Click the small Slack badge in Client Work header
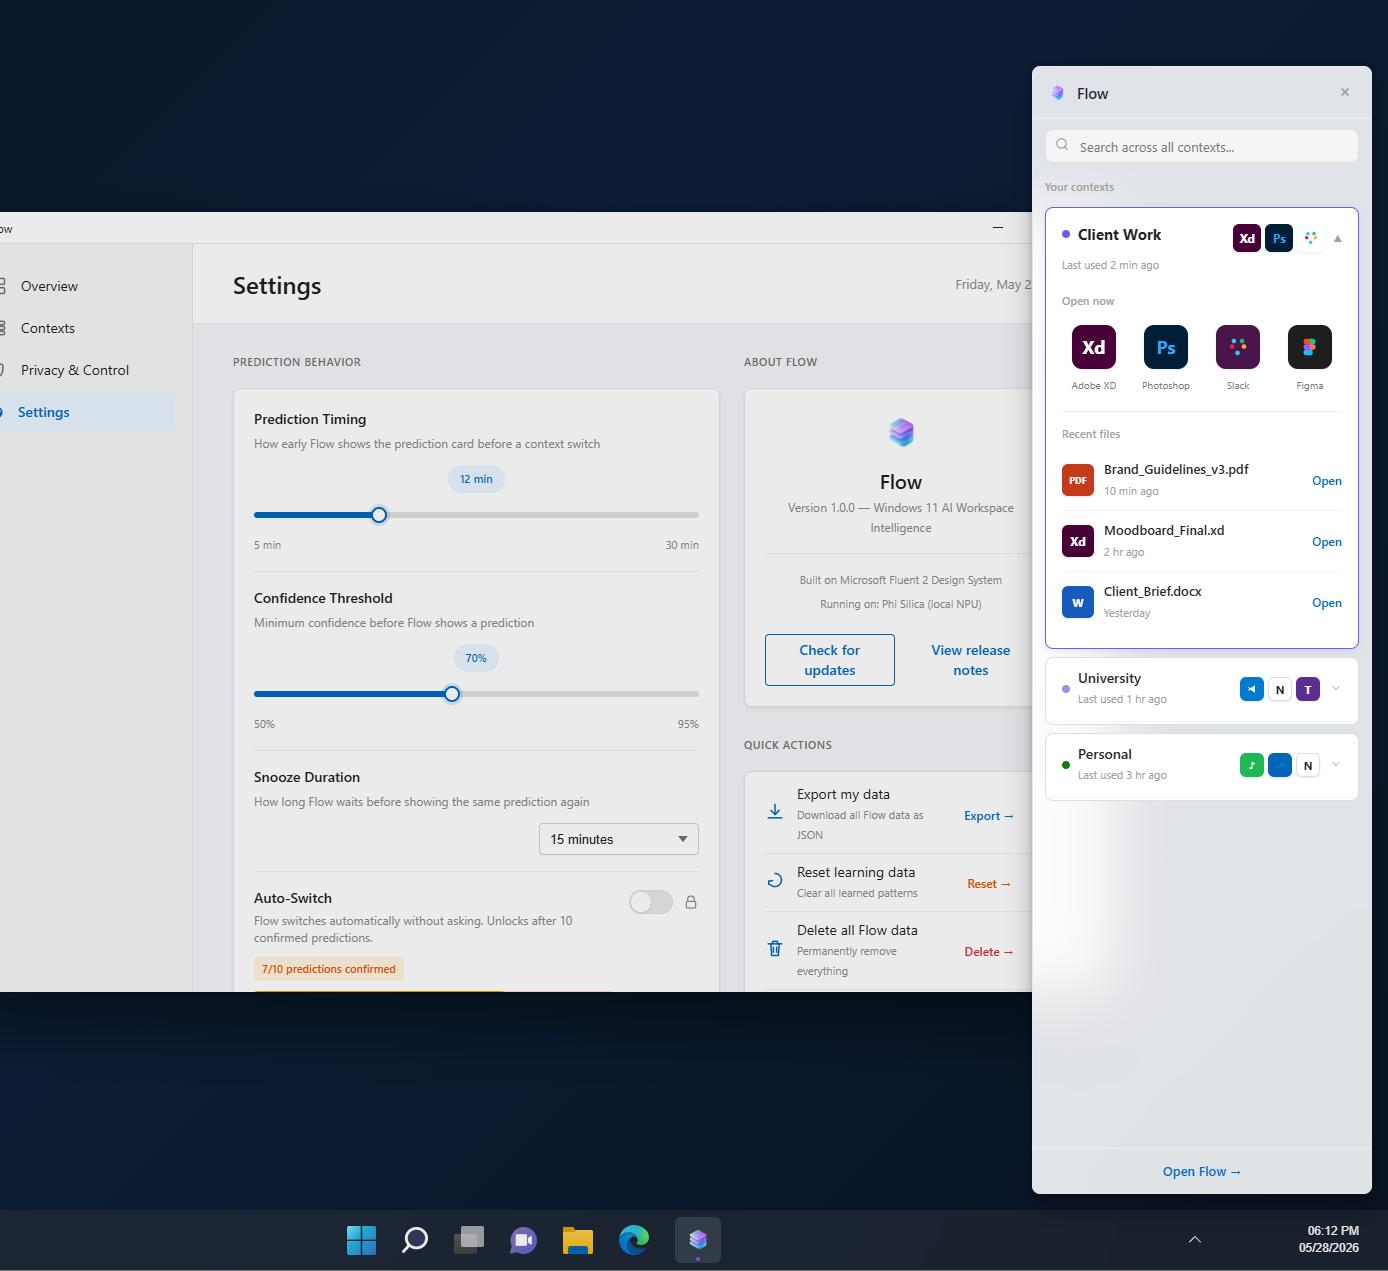The image size is (1388, 1271). [1311, 238]
